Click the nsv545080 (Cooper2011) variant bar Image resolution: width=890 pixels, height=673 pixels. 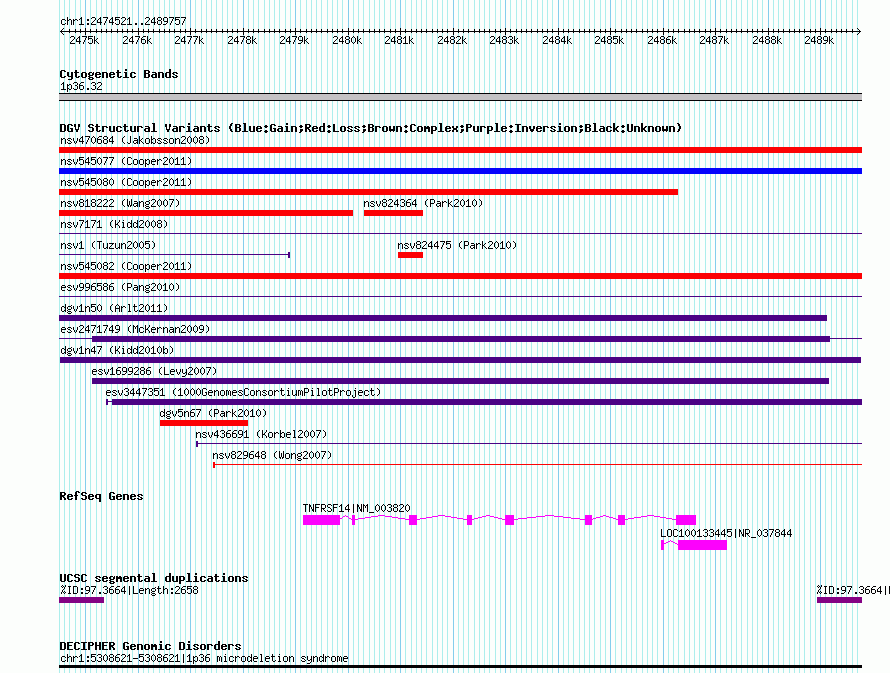click(x=368, y=192)
